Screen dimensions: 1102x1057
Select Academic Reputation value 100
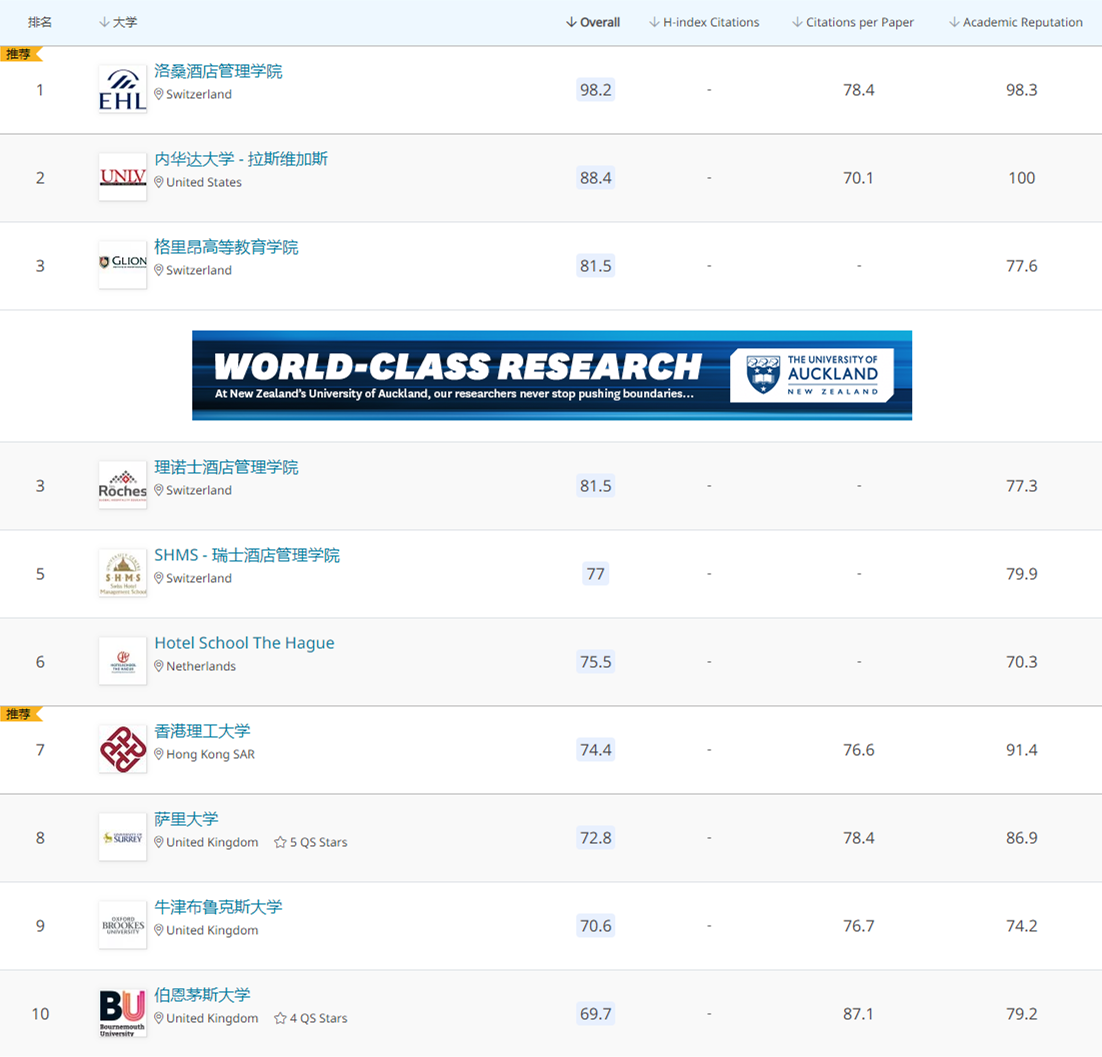tap(1021, 178)
